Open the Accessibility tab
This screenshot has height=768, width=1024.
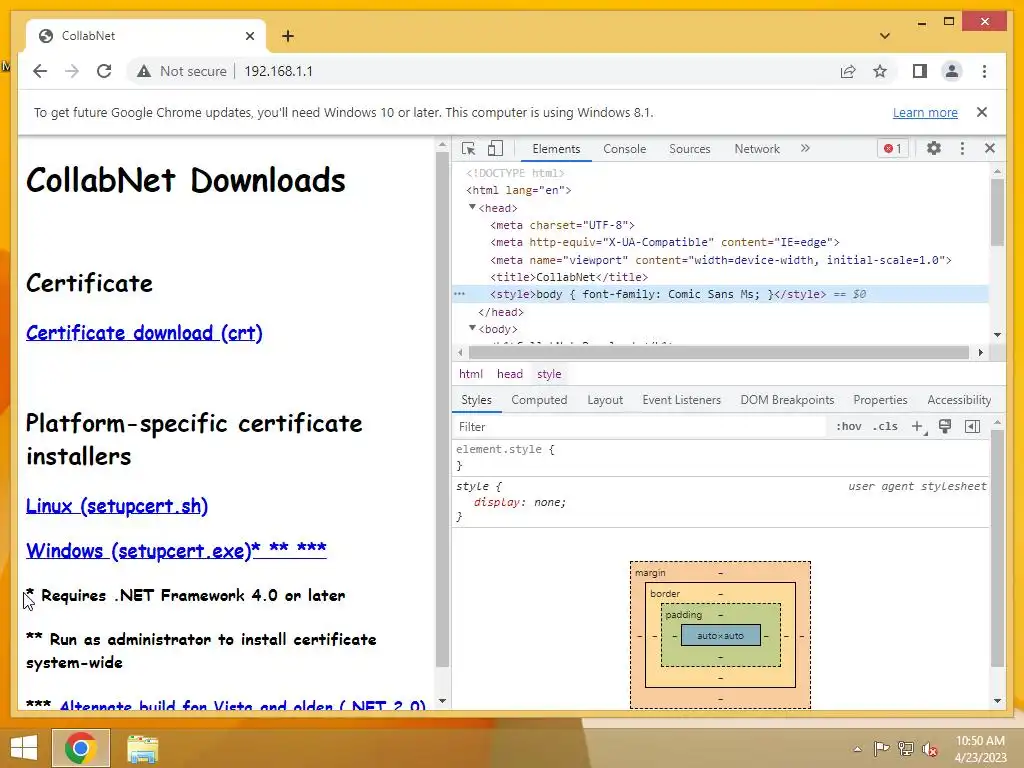click(959, 400)
